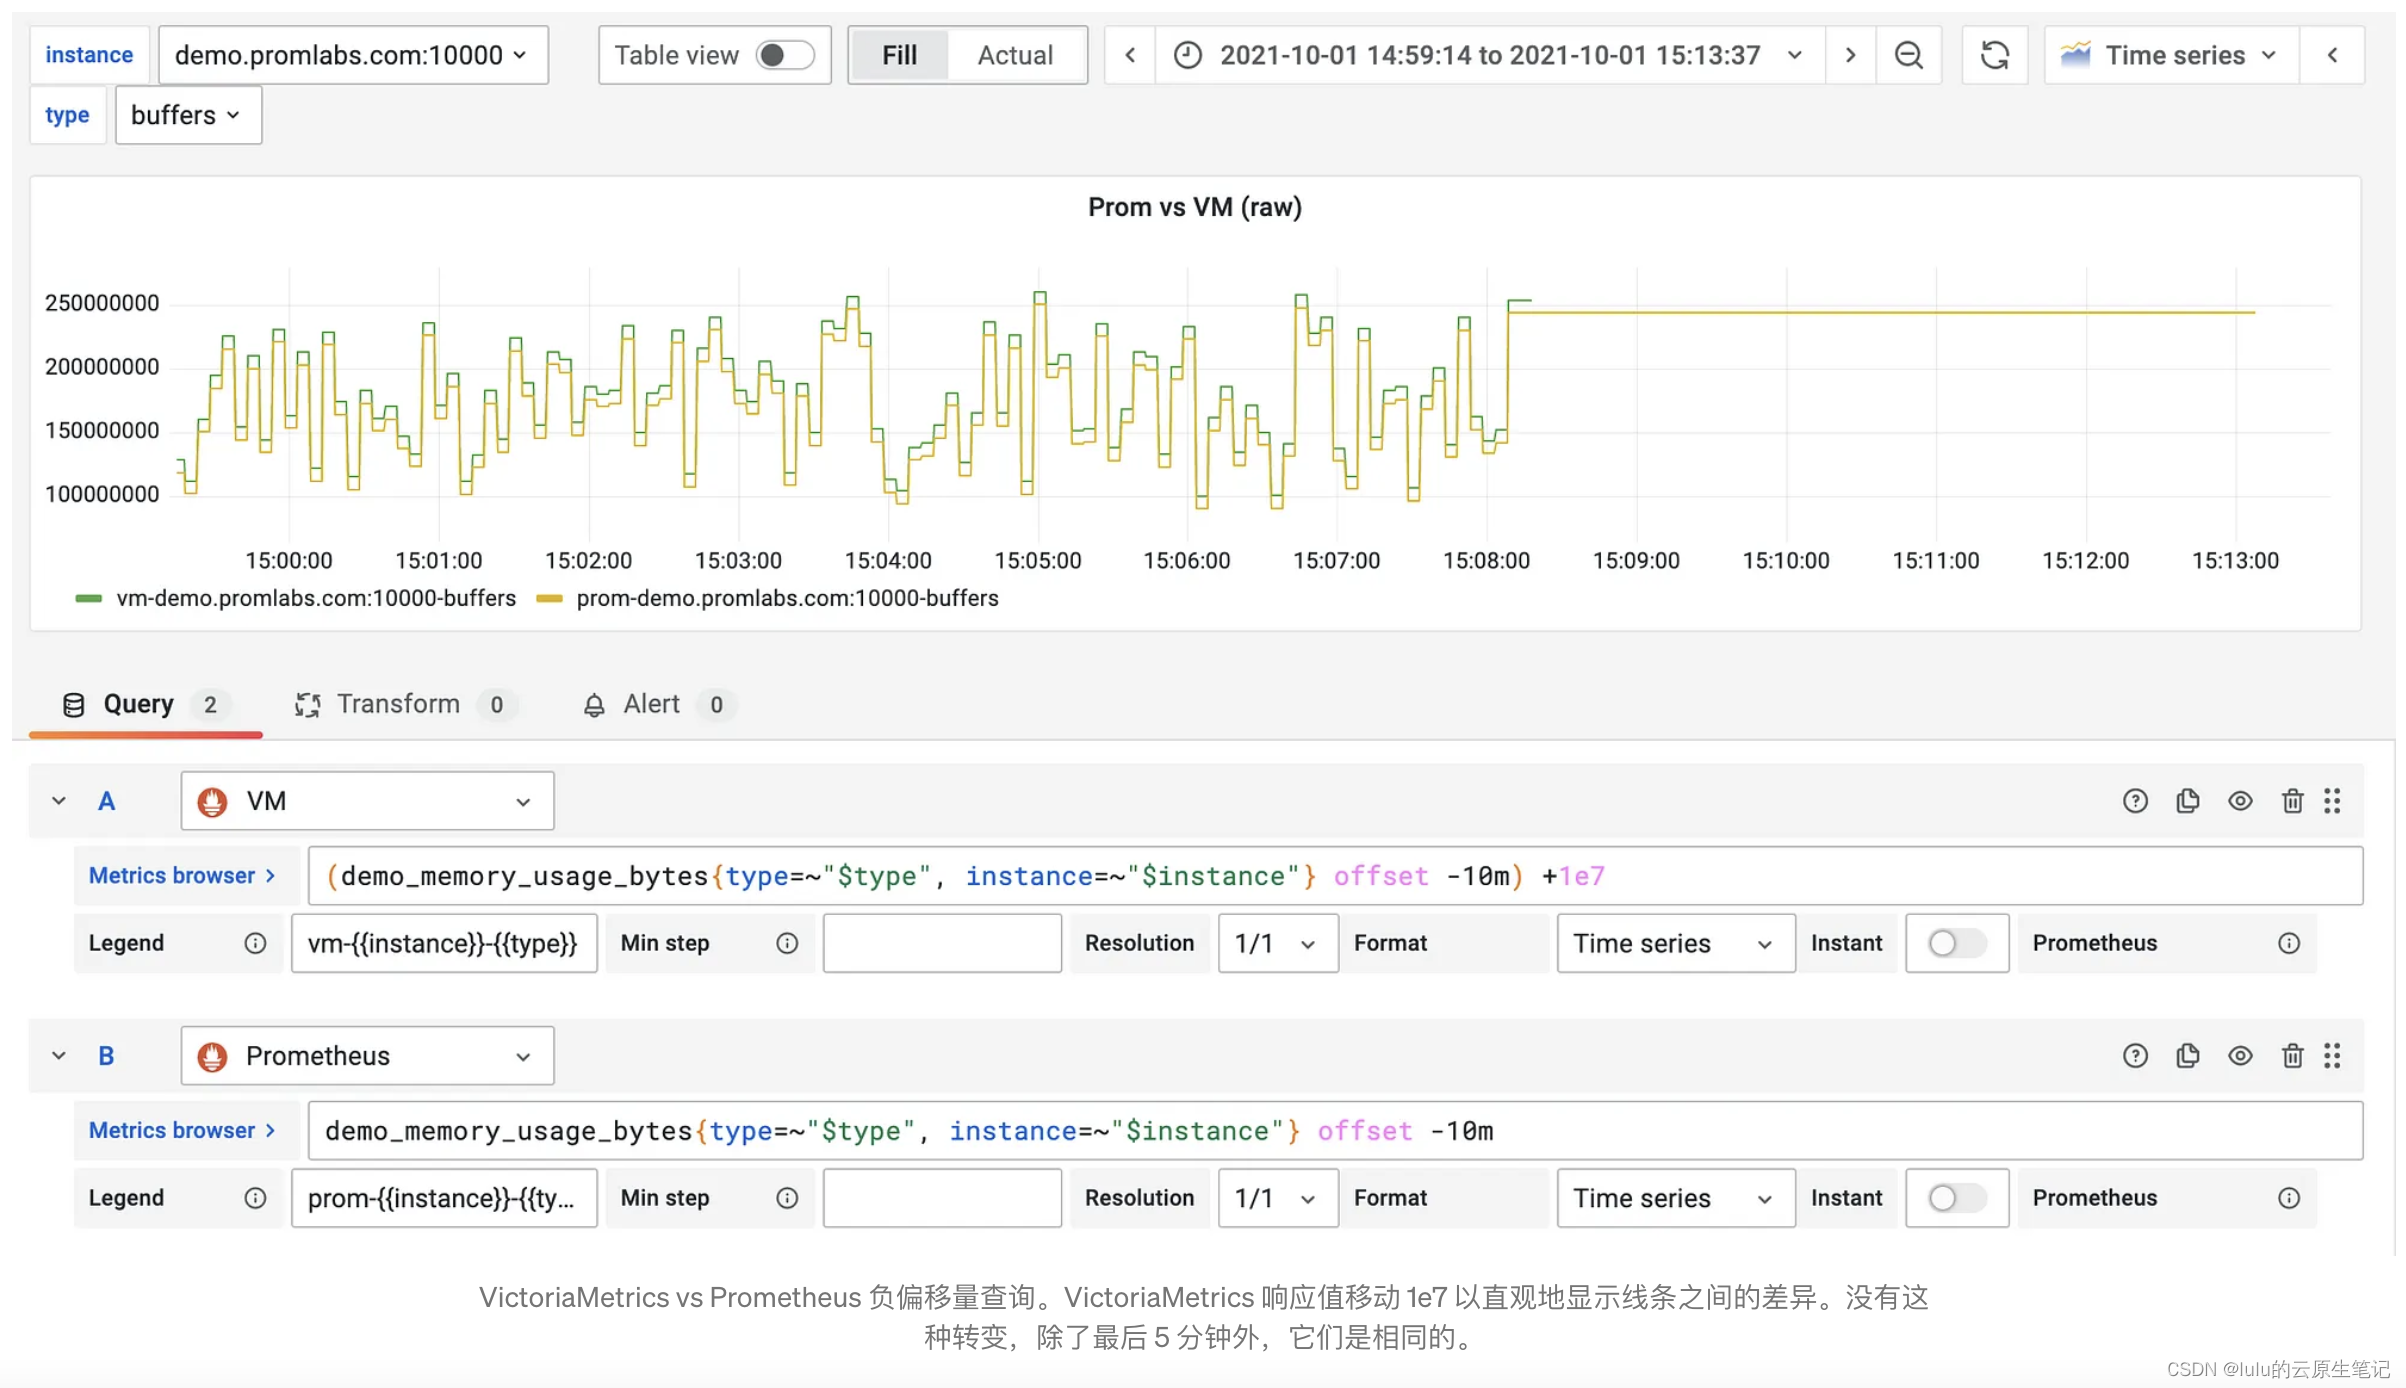
Task: Open Resolution dropdown for query B
Action: [x=1277, y=1198]
